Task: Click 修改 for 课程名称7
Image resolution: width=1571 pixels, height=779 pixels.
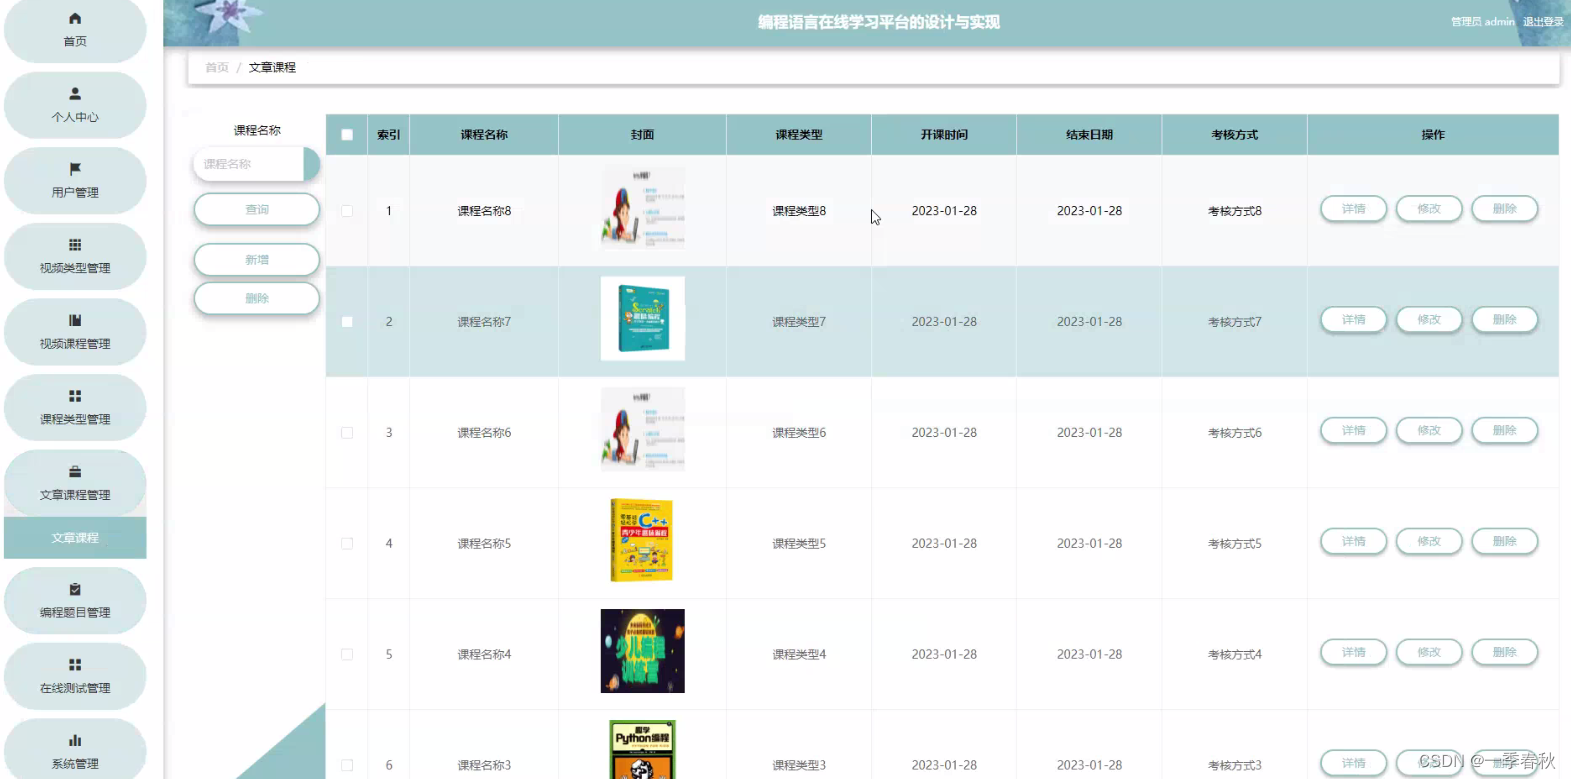Action: (x=1429, y=320)
